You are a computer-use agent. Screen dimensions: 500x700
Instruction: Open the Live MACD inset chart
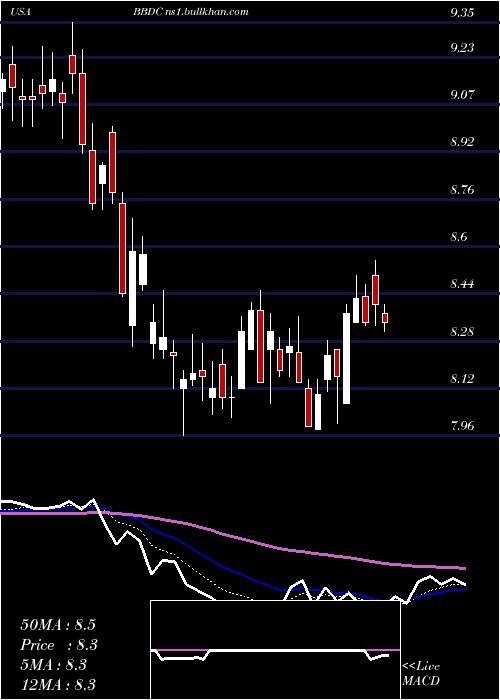(x=275, y=650)
